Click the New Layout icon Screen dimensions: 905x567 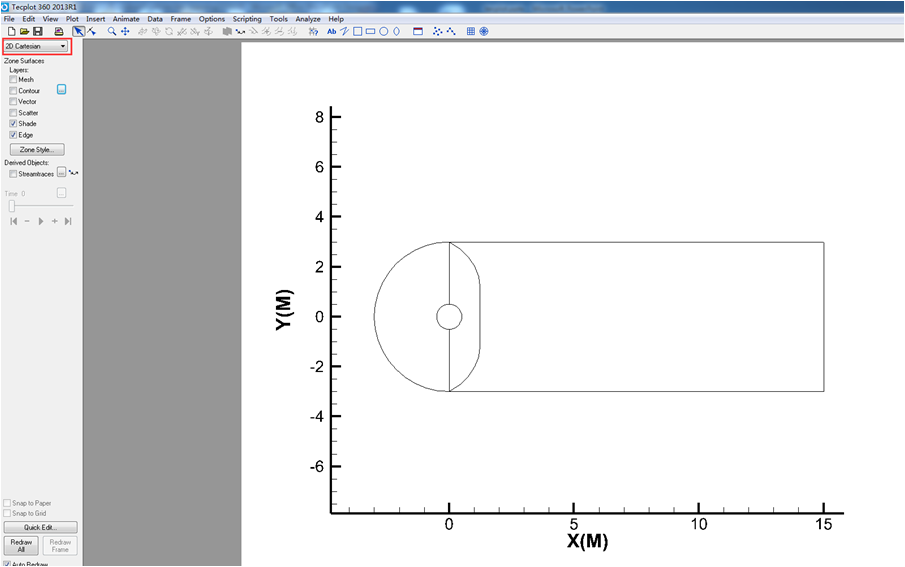pos(11,31)
